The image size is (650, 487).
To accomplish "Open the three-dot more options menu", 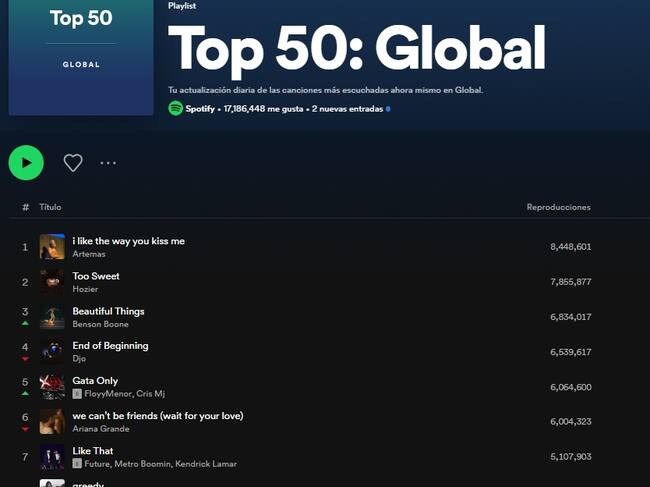I will tap(108, 163).
